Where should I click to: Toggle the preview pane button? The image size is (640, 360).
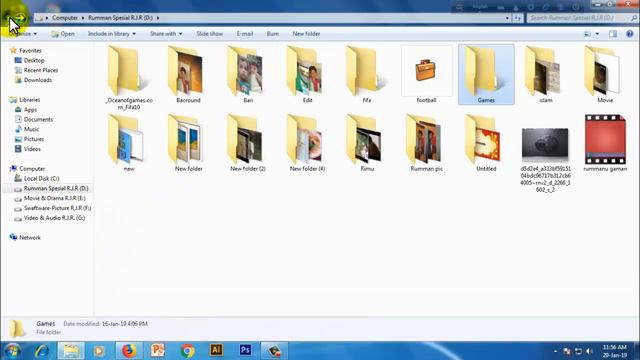613,34
